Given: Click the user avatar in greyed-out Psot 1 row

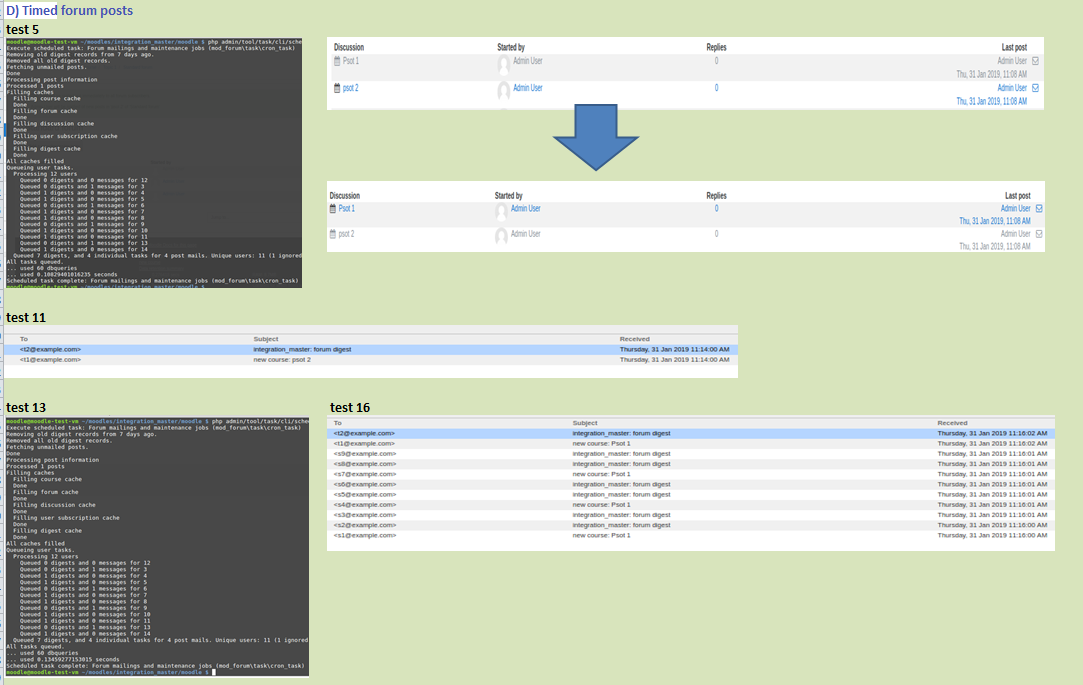Looking at the screenshot, I should (504, 66).
